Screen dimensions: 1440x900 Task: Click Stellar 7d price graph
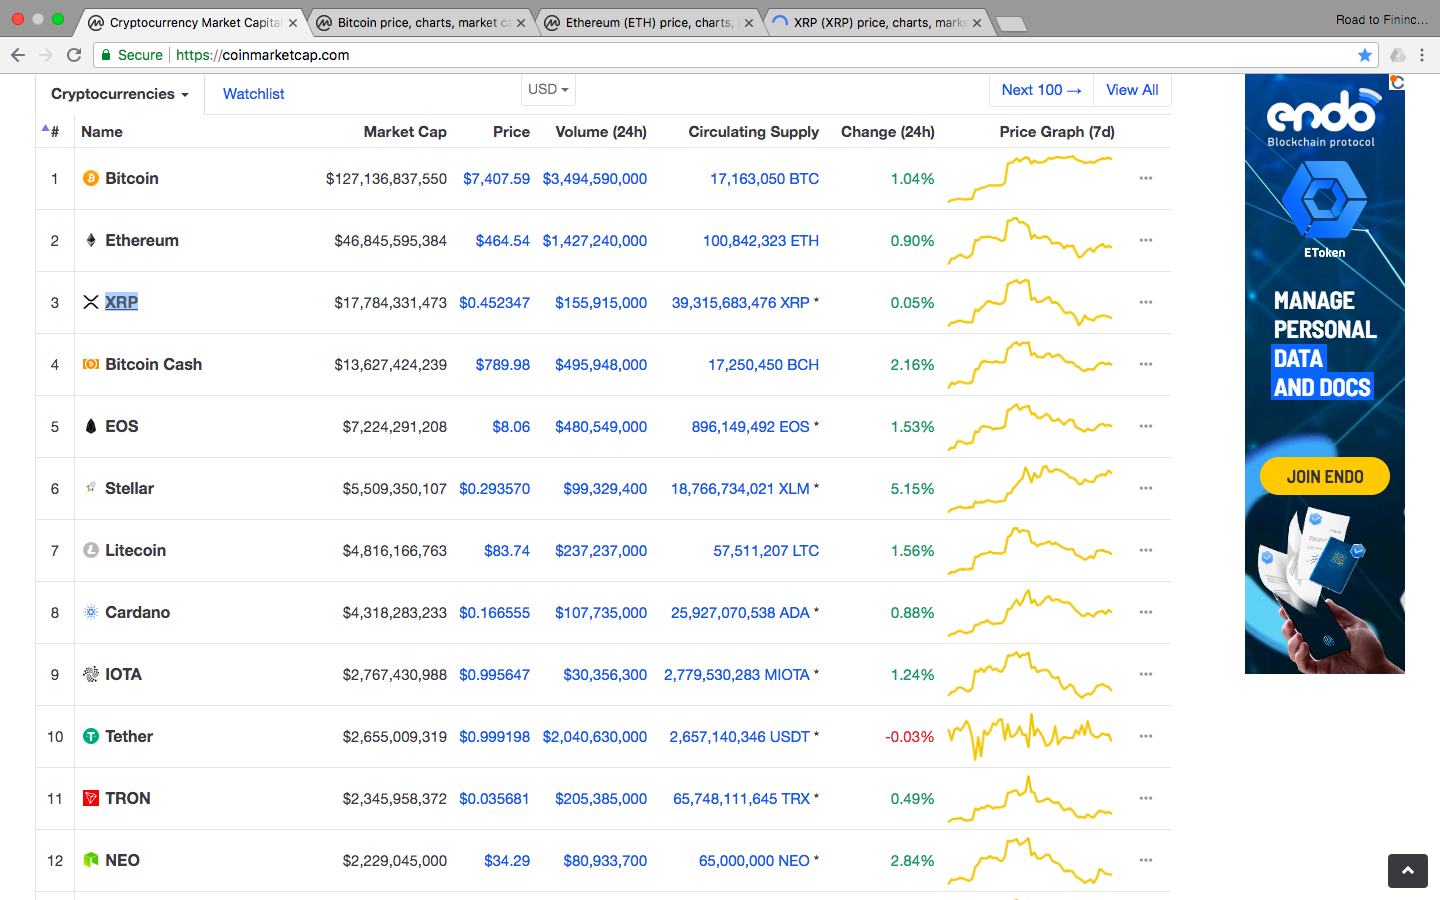(x=1030, y=489)
